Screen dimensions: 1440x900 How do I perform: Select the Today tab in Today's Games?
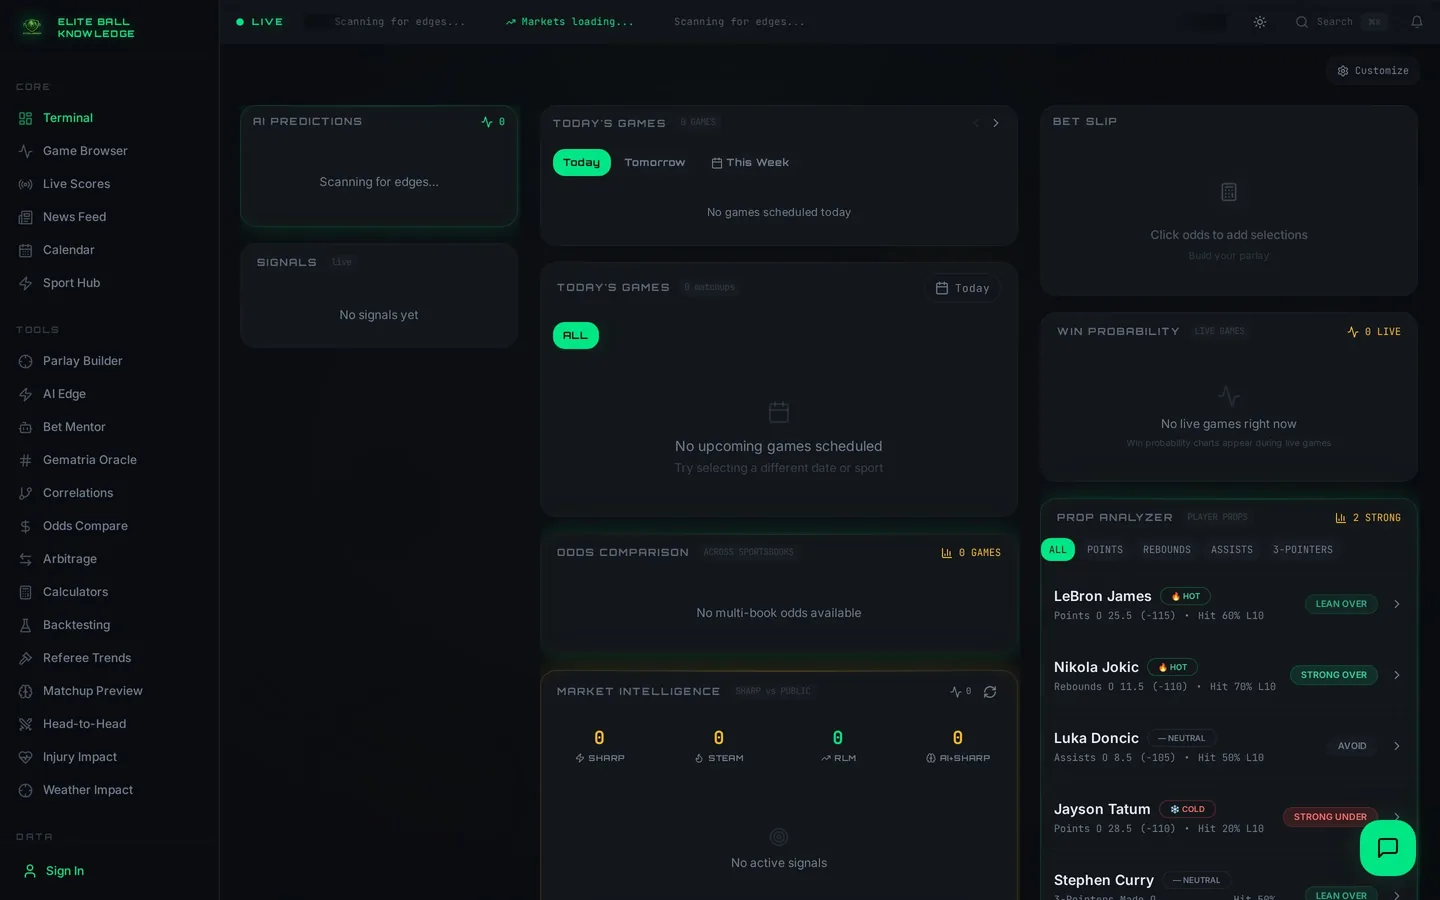[582, 163]
